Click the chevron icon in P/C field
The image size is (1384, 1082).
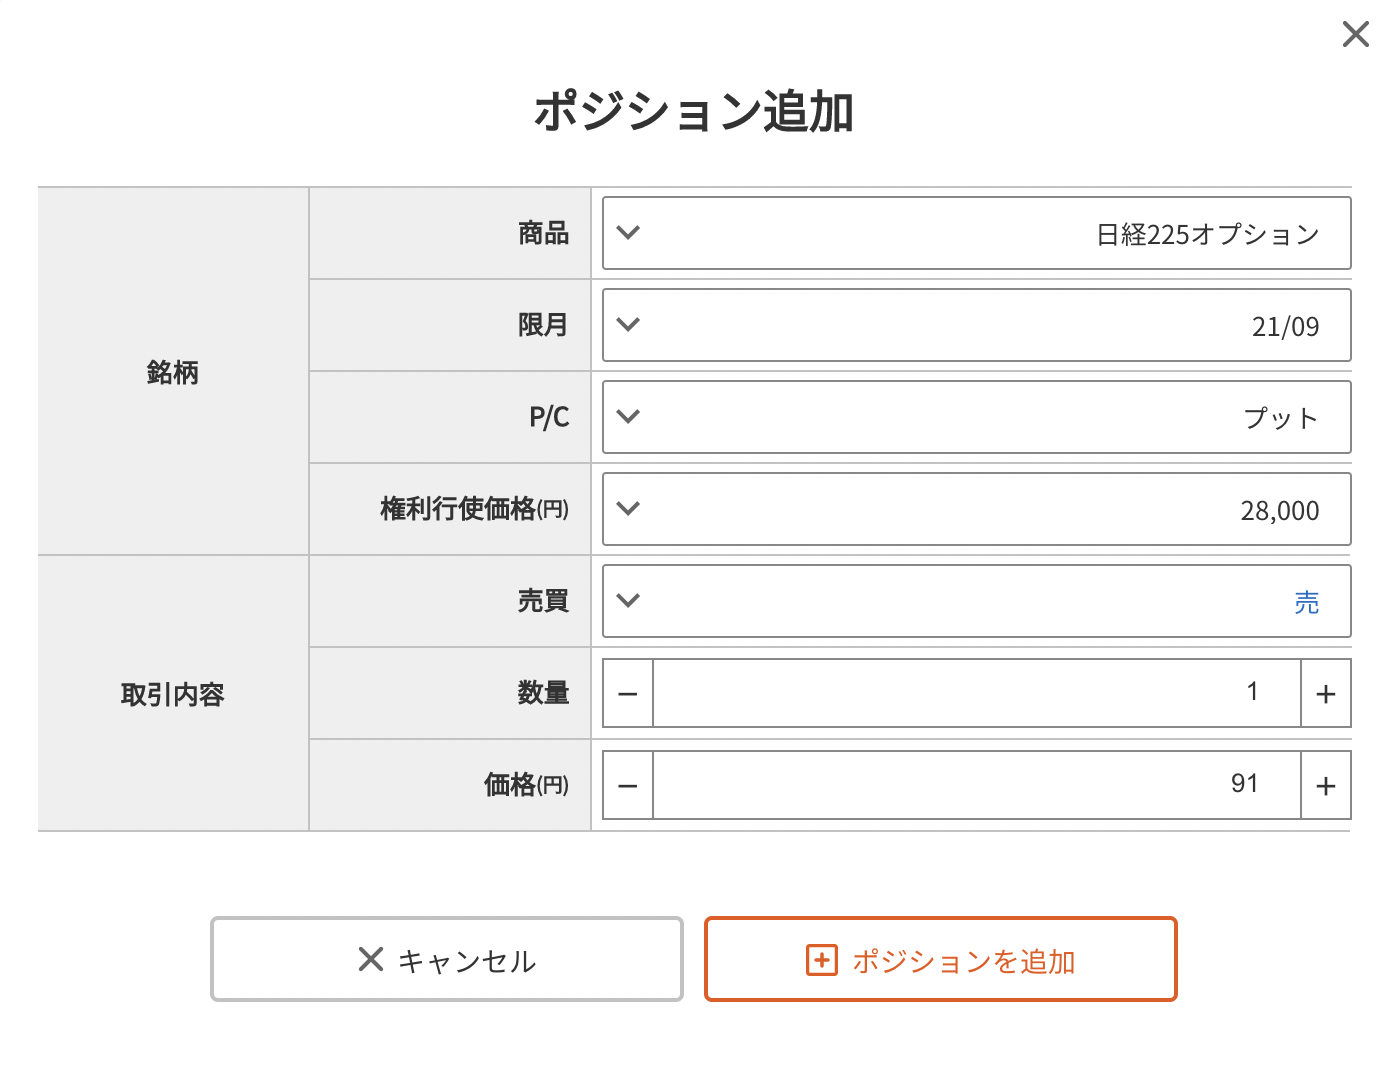tap(628, 416)
